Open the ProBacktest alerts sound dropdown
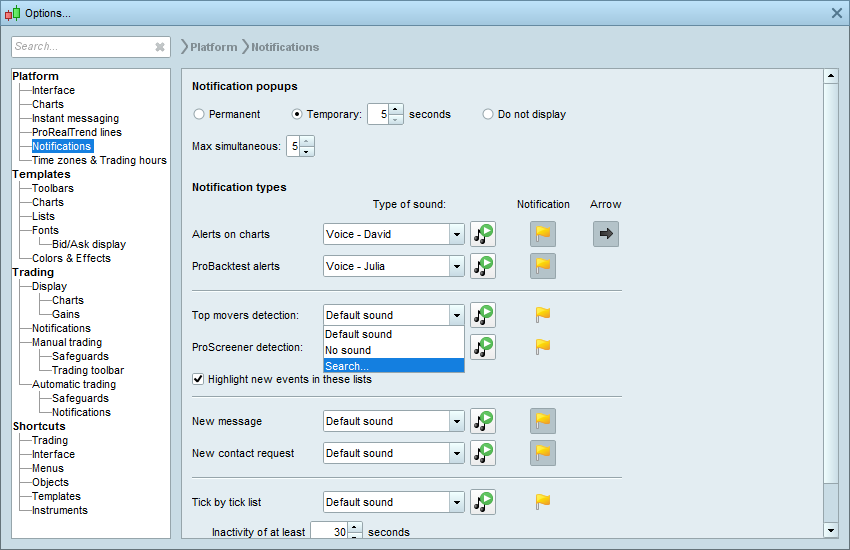This screenshot has width=850, height=550. (x=457, y=266)
